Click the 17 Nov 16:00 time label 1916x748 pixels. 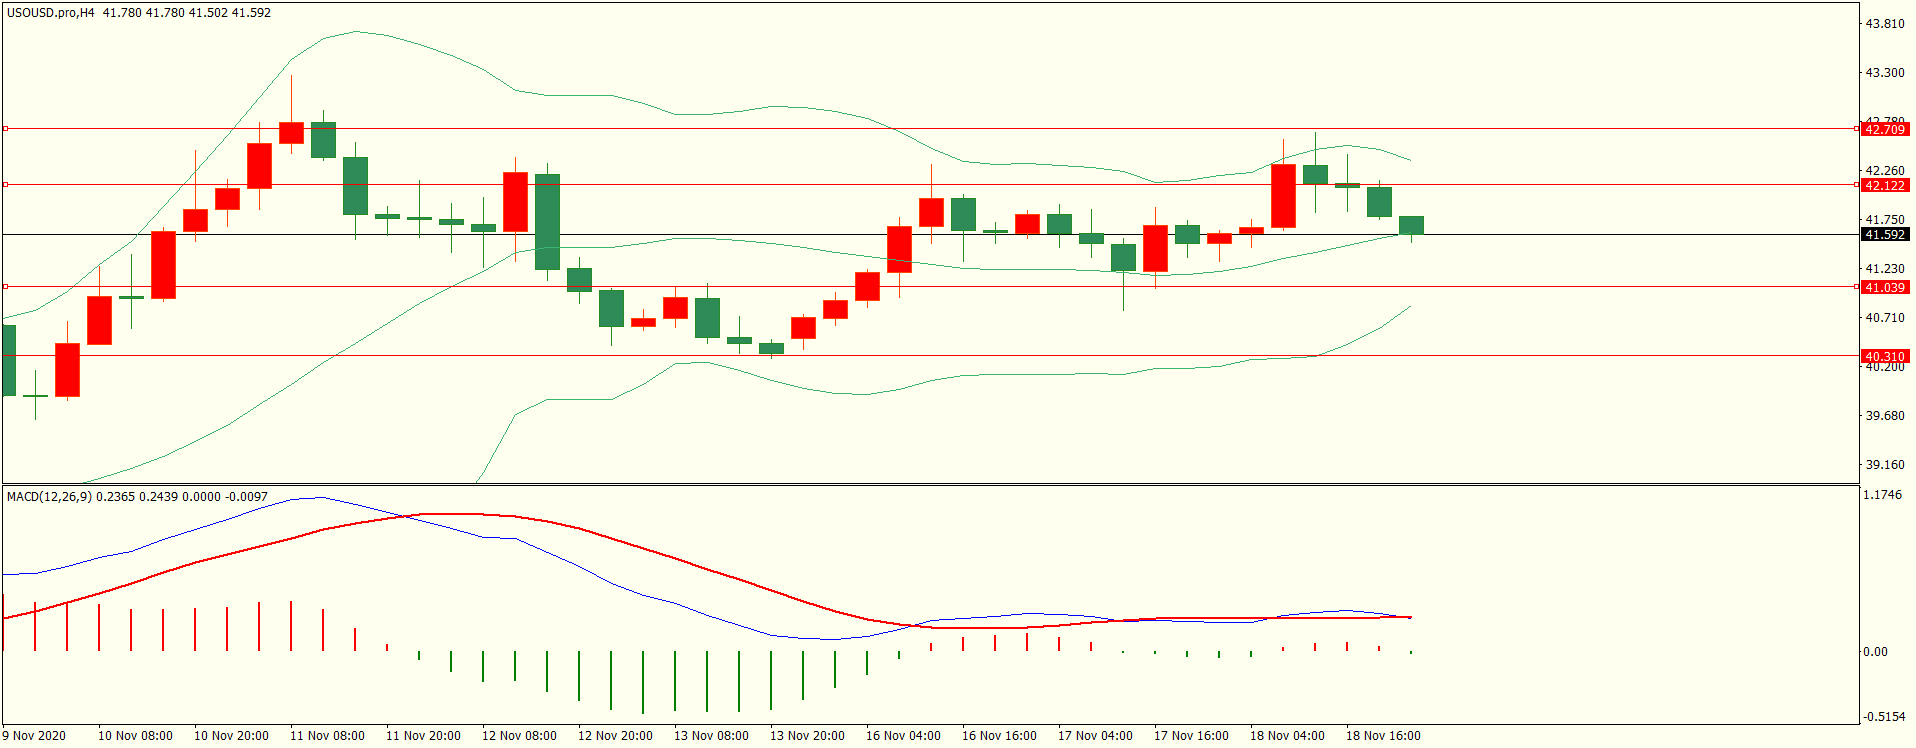1191,736
